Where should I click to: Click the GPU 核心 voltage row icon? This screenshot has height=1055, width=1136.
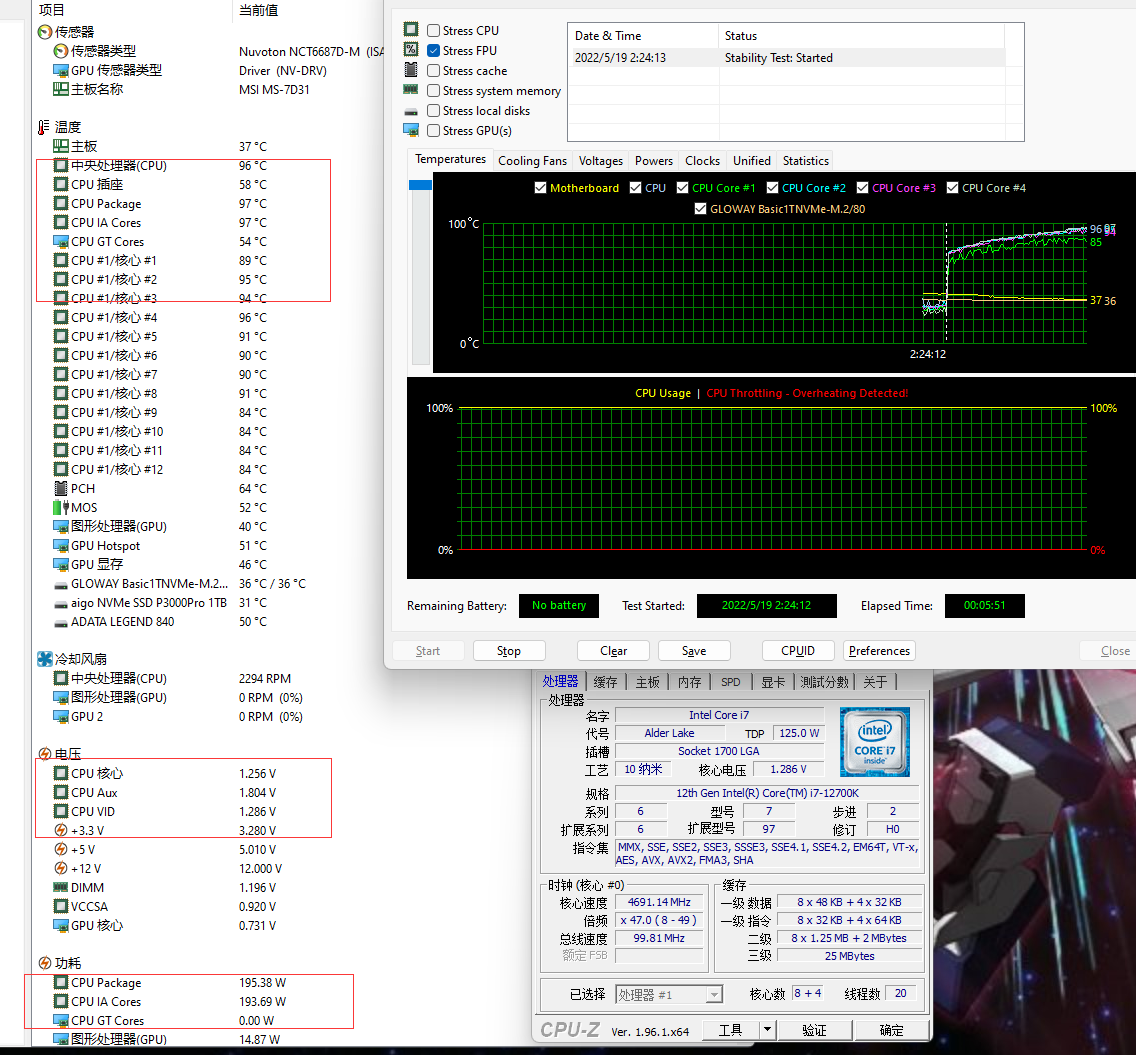(x=61, y=925)
